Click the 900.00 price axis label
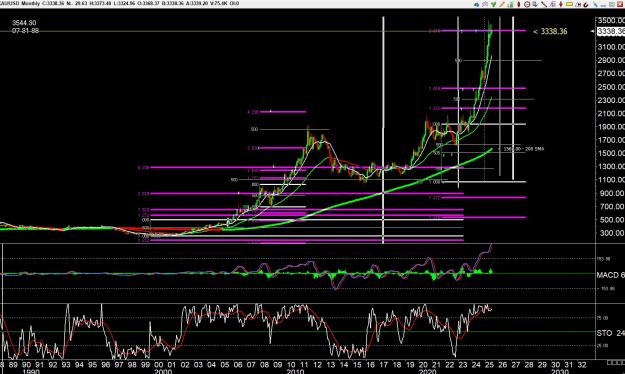This screenshot has width=625, height=374. (611, 193)
